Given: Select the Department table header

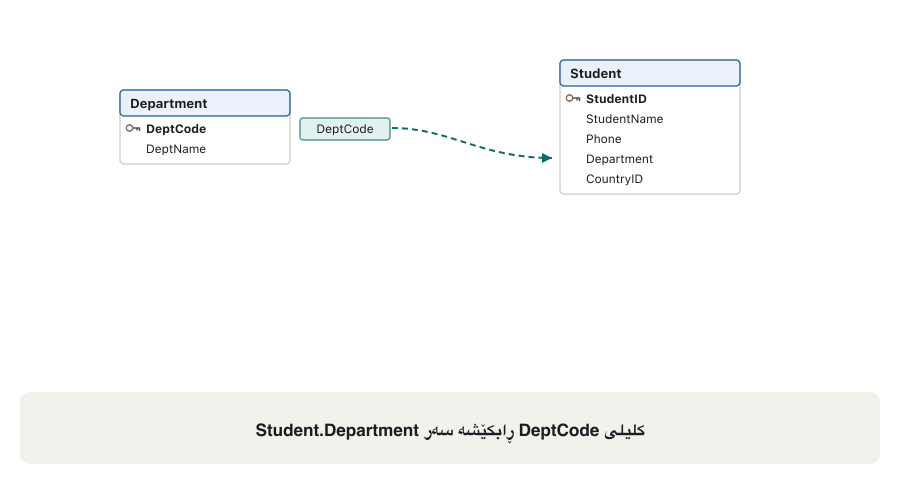Looking at the screenshot, I should point(205,103).
